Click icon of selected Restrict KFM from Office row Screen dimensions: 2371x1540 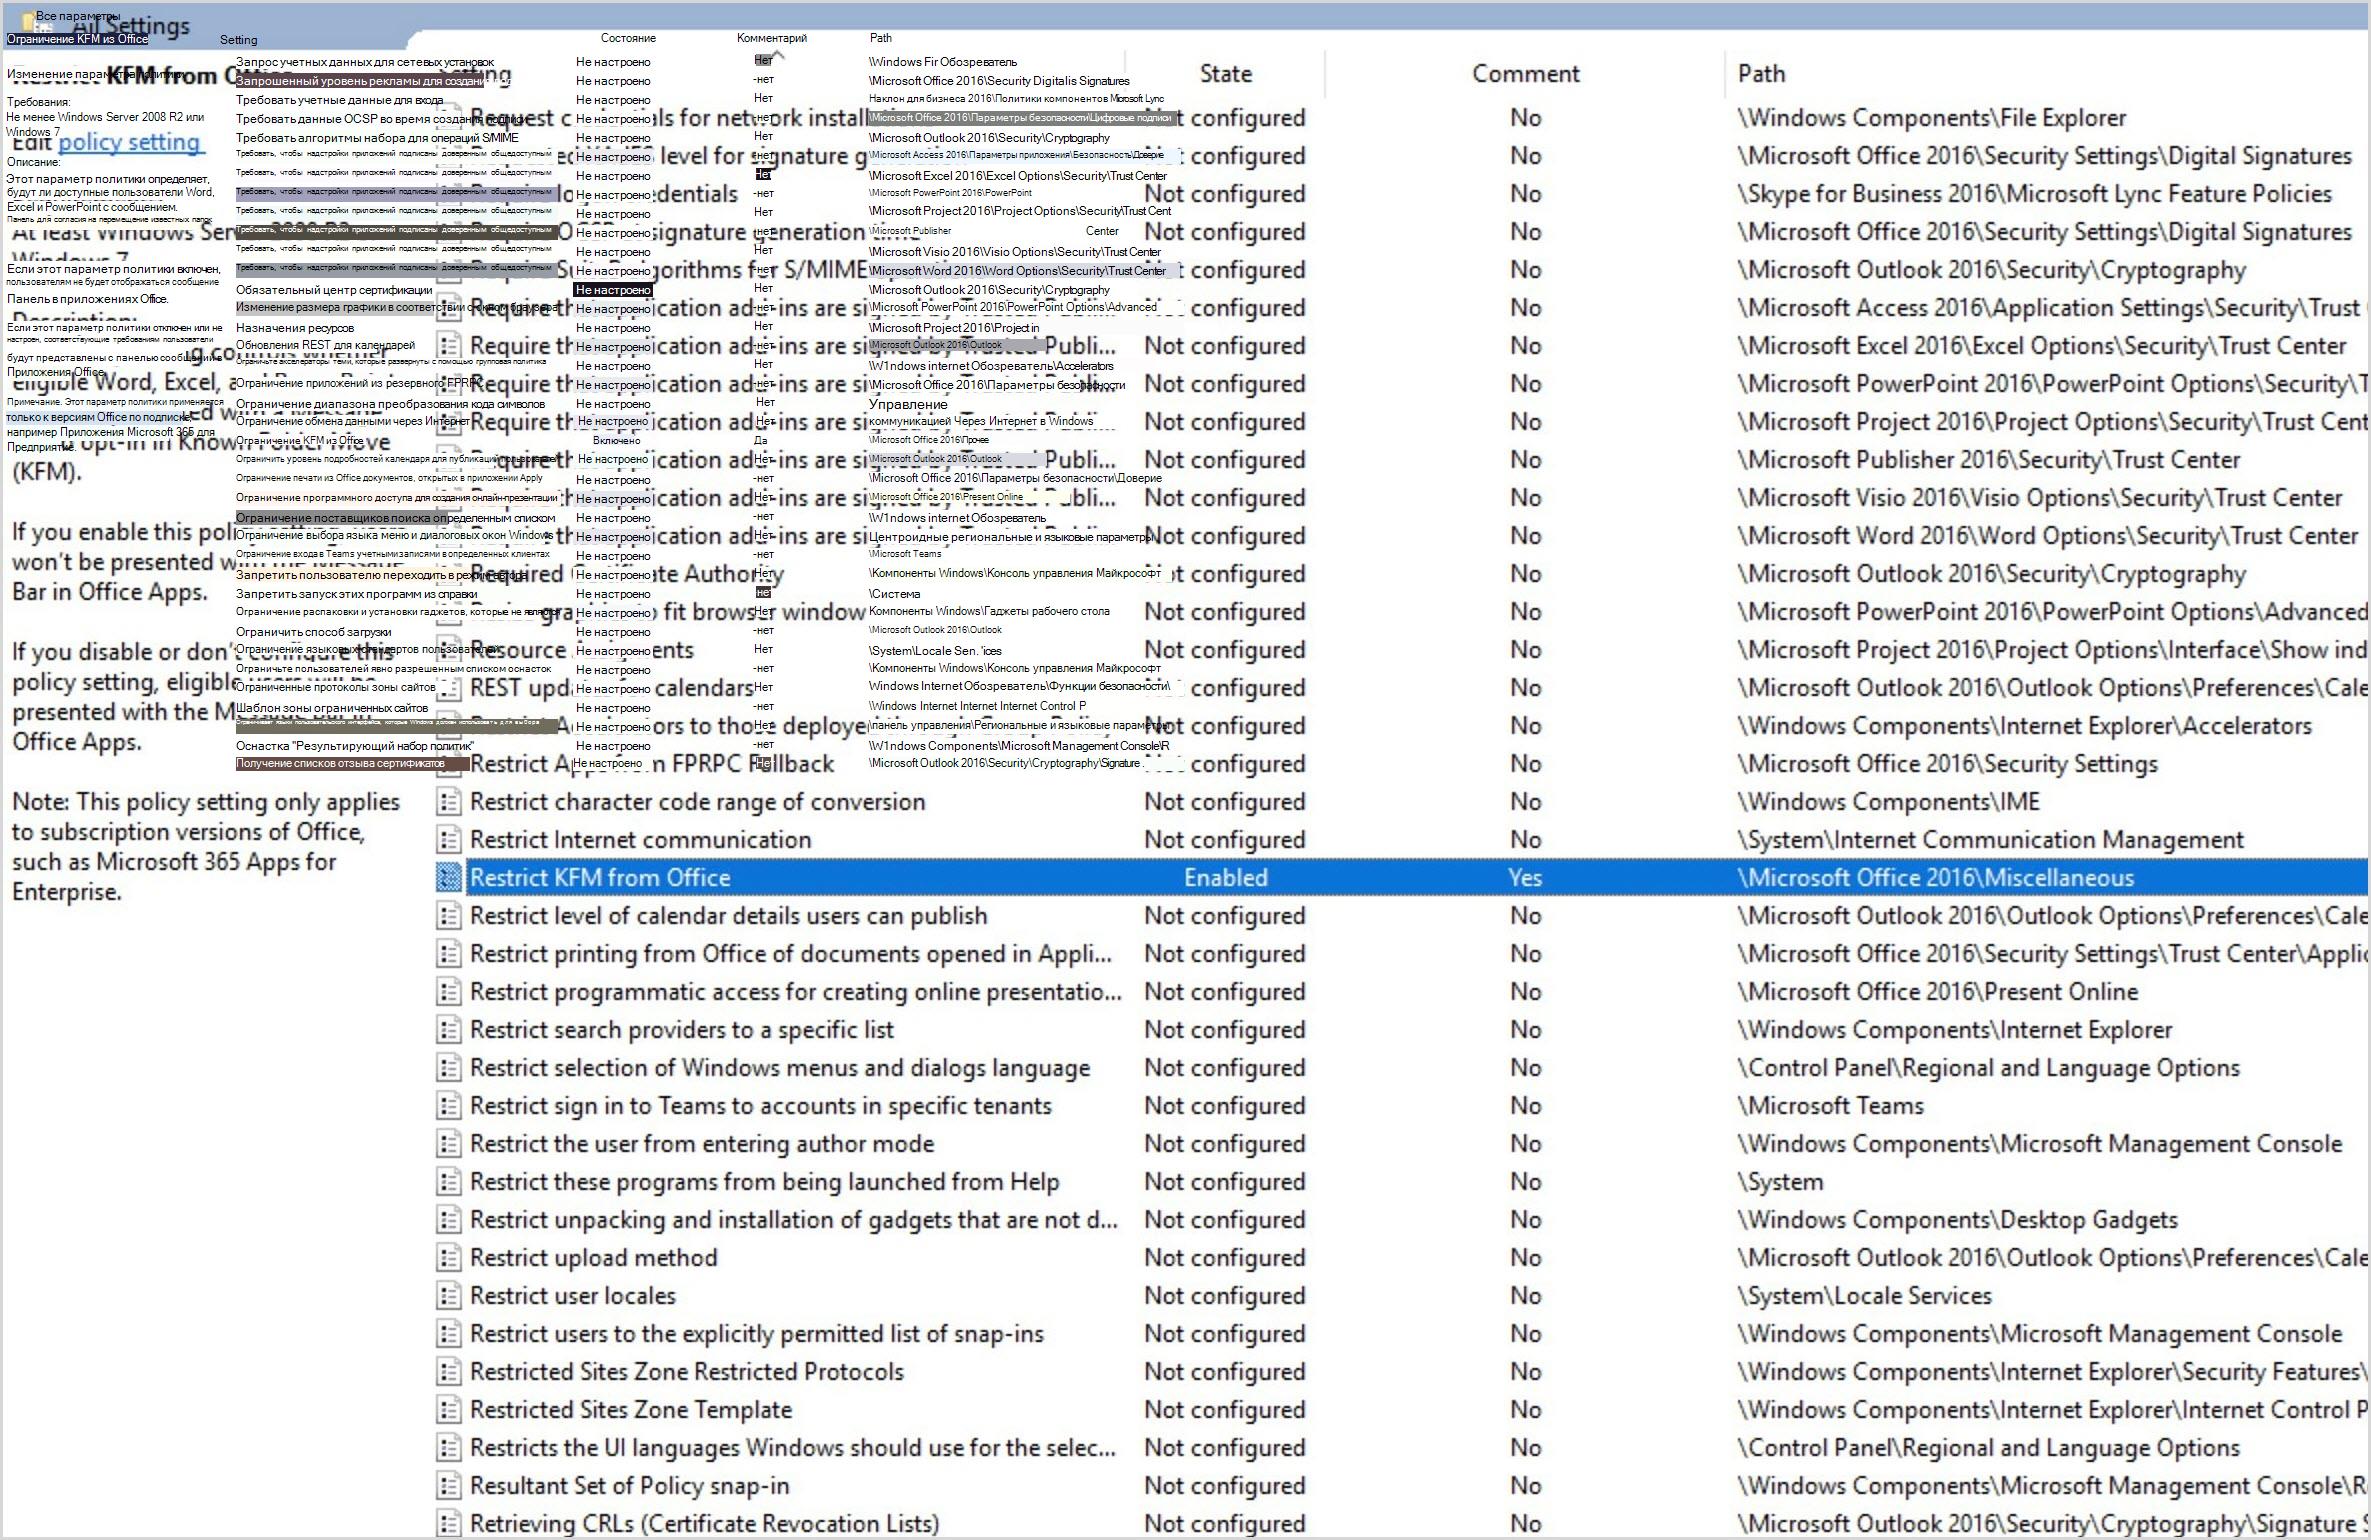coord(449,878)
